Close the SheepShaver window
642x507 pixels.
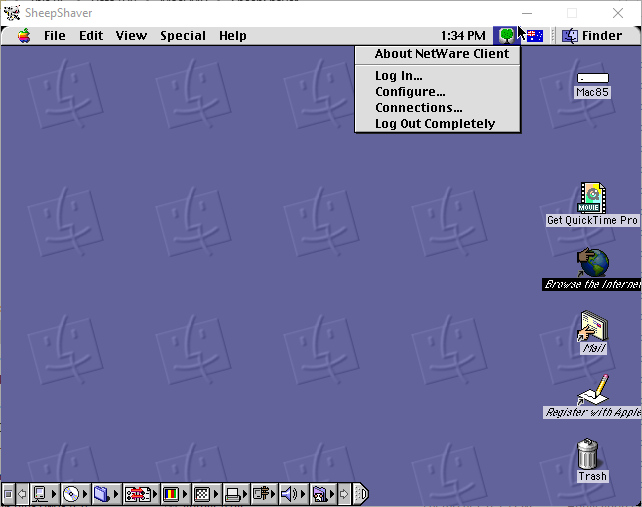pyautogui.click(x=618, y=13)
